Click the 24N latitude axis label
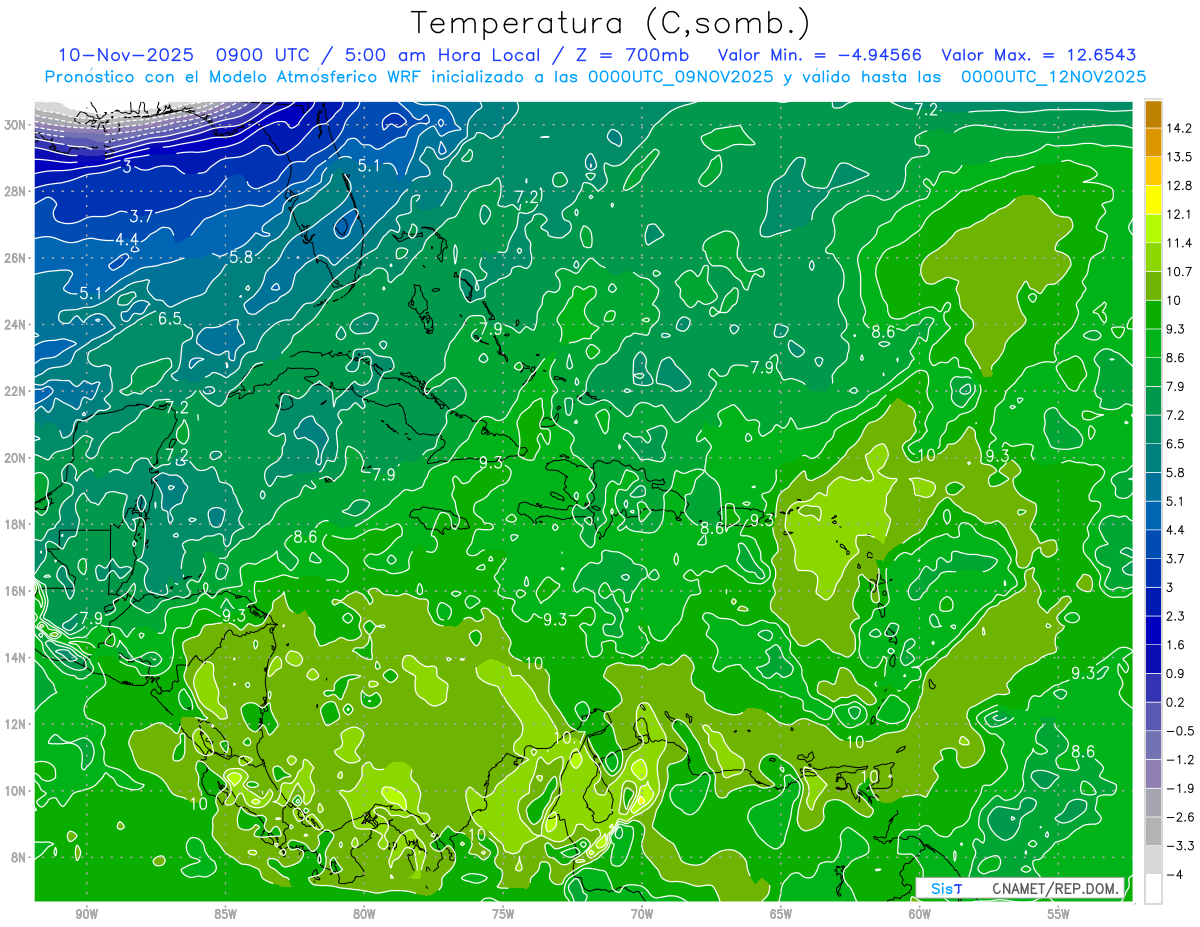Screen dimensions: 1200x927 [15, 324]
